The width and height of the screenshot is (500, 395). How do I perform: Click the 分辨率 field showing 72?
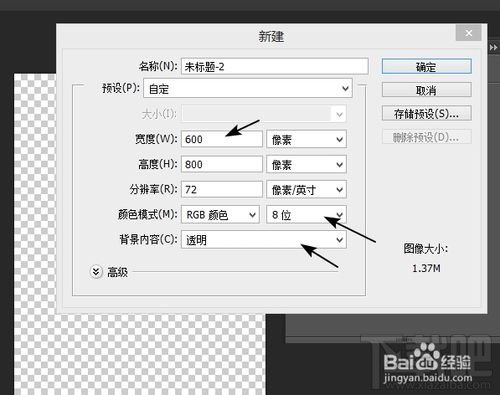click(x=222, y=189)
